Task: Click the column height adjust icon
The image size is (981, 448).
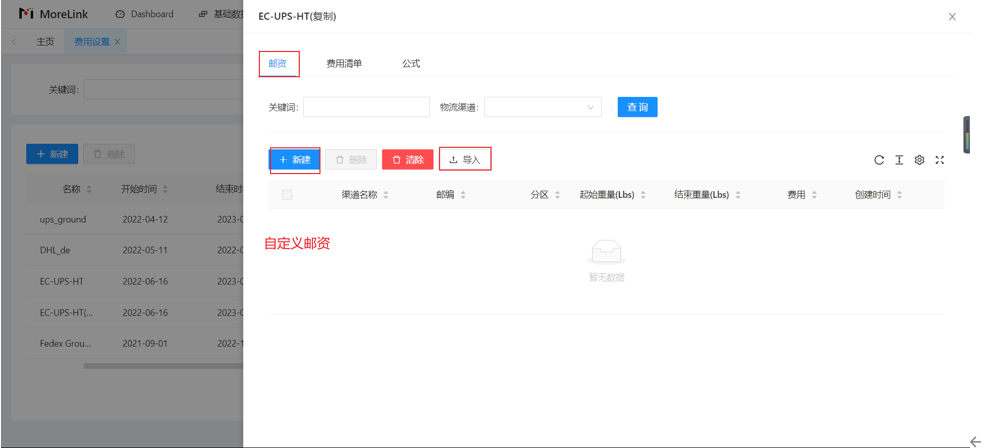Action: point(899,160)
